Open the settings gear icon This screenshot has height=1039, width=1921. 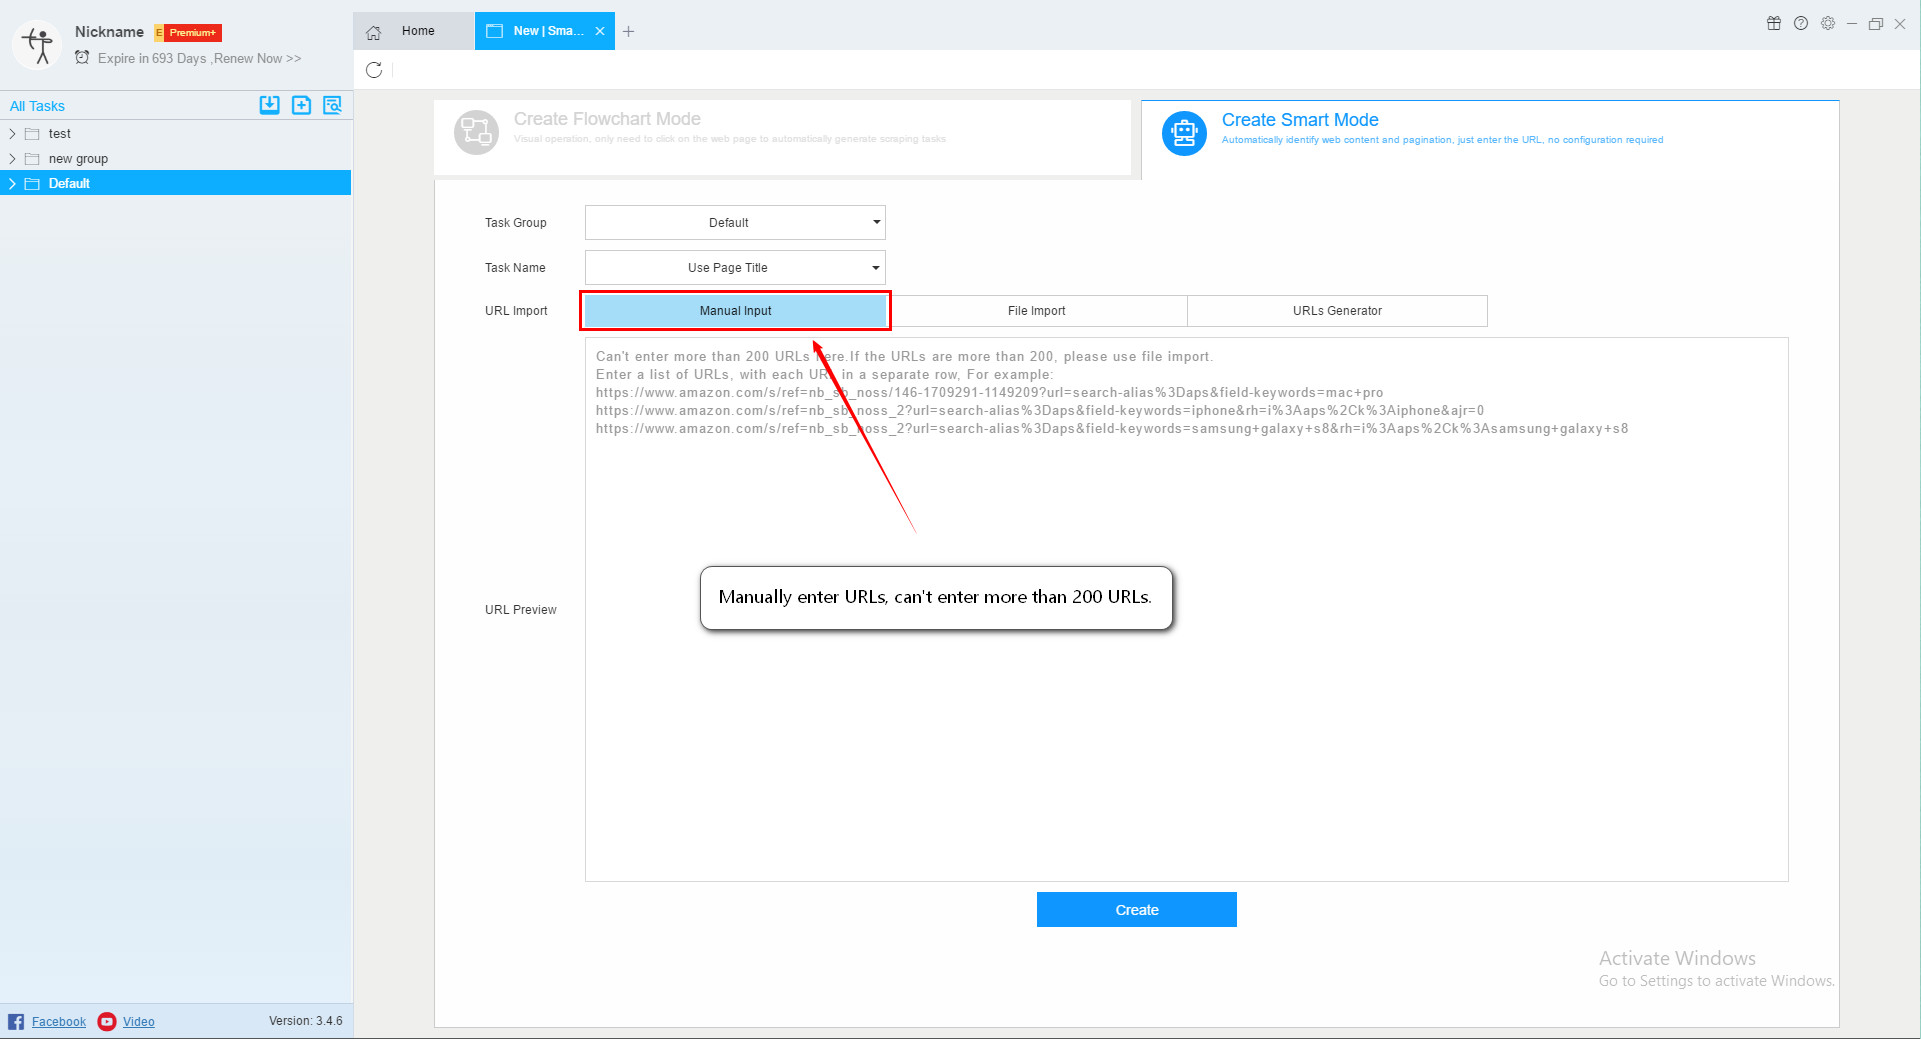coord(1828,23)
